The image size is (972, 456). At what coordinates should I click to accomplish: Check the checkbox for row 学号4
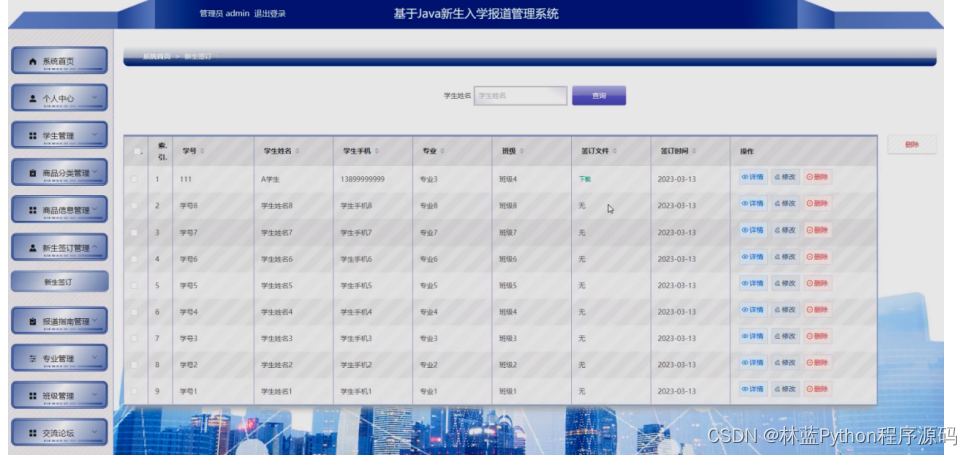tap(135, 312)
